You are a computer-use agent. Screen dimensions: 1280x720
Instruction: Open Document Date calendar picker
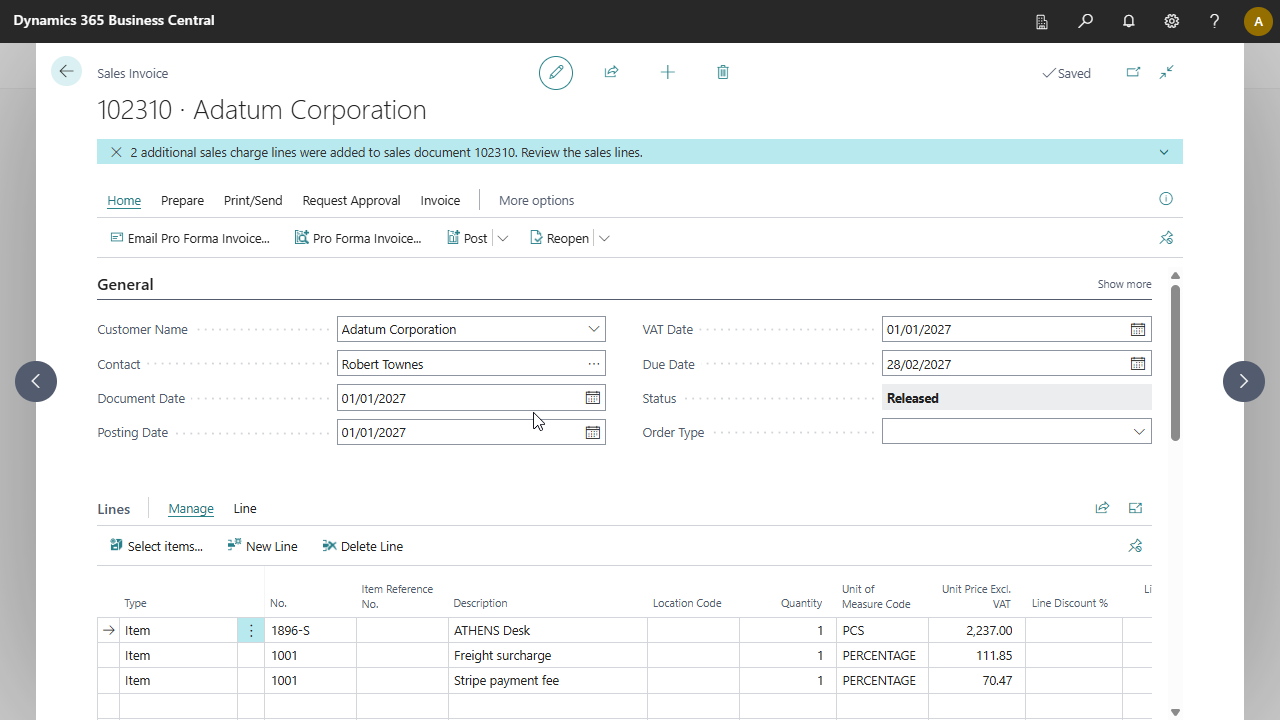(593, 398)
